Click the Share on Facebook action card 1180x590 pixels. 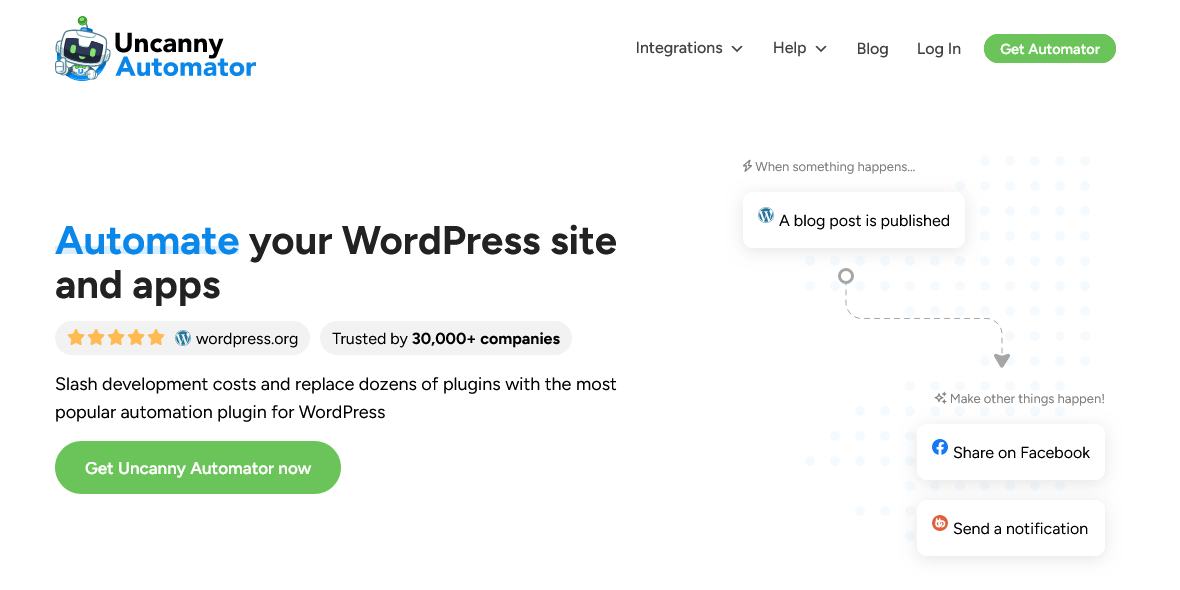coord(1010,451)
